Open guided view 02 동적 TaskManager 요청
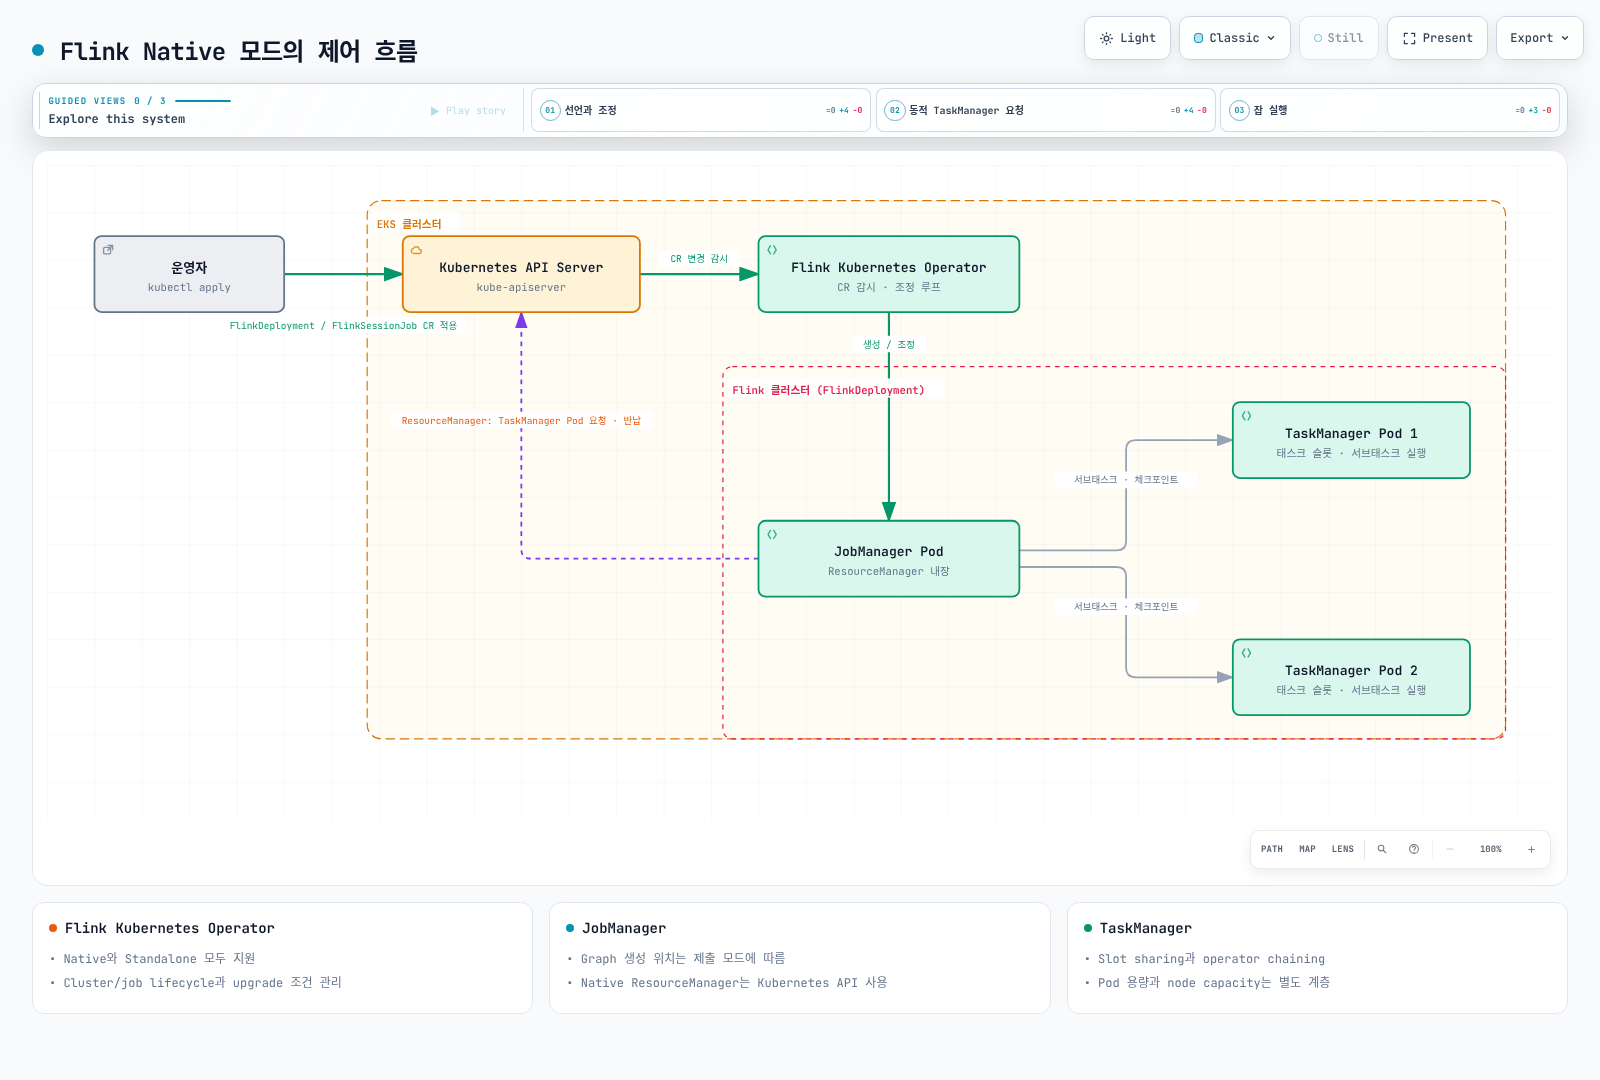The image size is (1600, 1080). pos(1045,110)
